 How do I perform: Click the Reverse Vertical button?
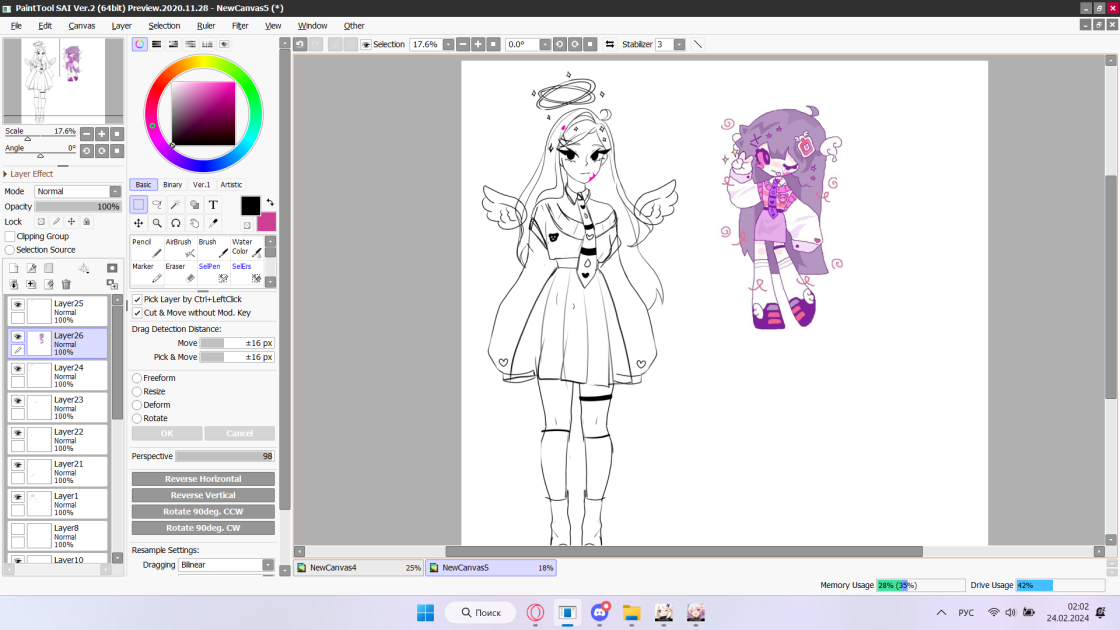pyautogui.click(x=203, y=495)
